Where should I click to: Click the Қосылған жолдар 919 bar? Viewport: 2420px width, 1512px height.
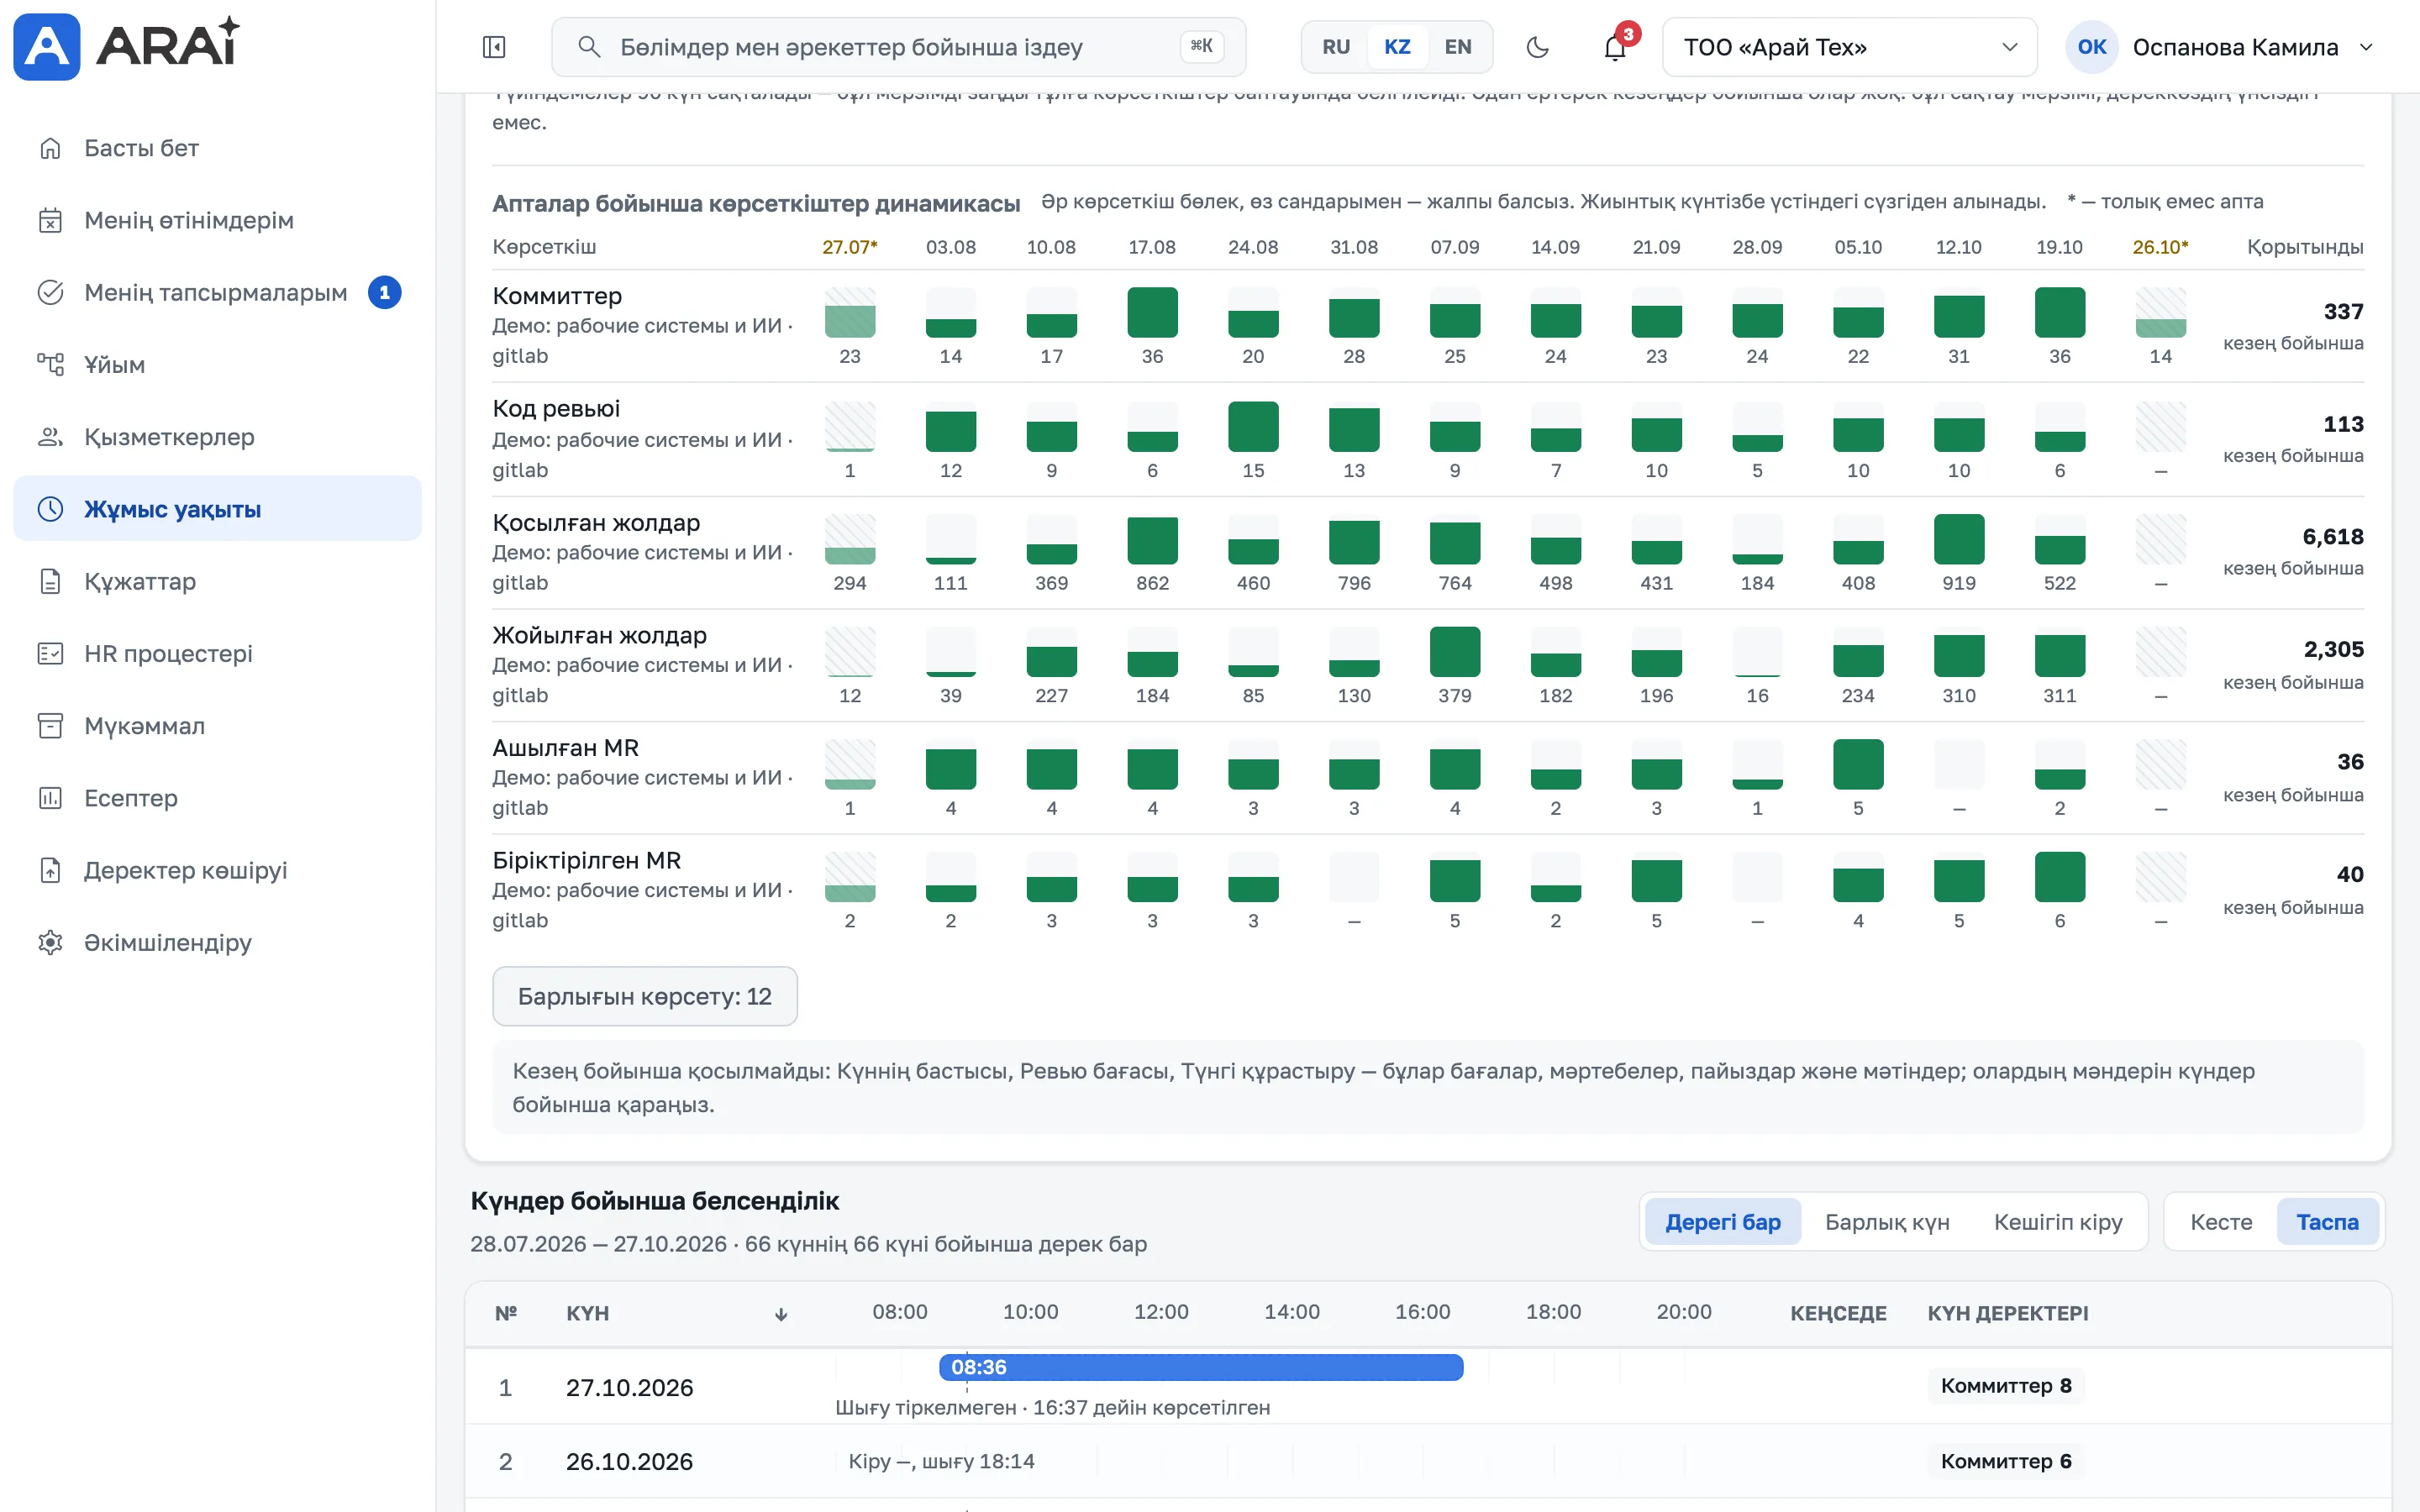pyautogui.click(x=1958, y=540)
